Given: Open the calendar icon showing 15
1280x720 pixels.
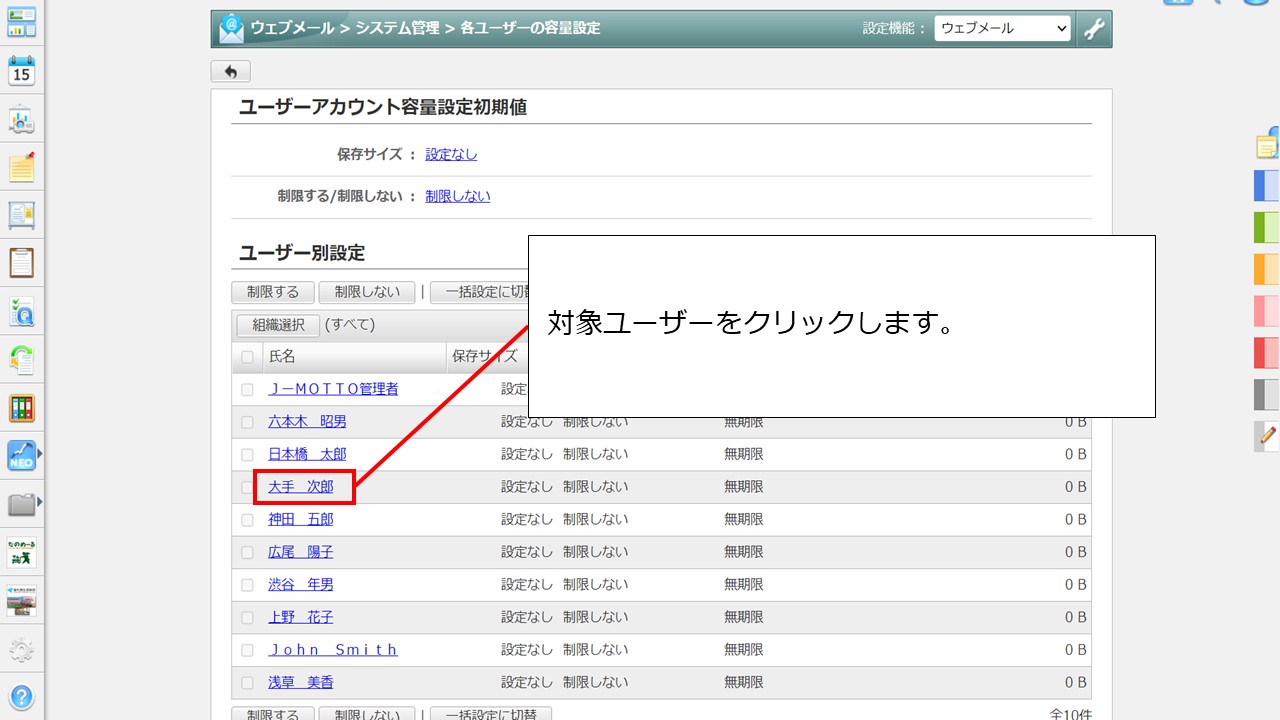Looking at the screenshot, I should click(x=21, y=71).
